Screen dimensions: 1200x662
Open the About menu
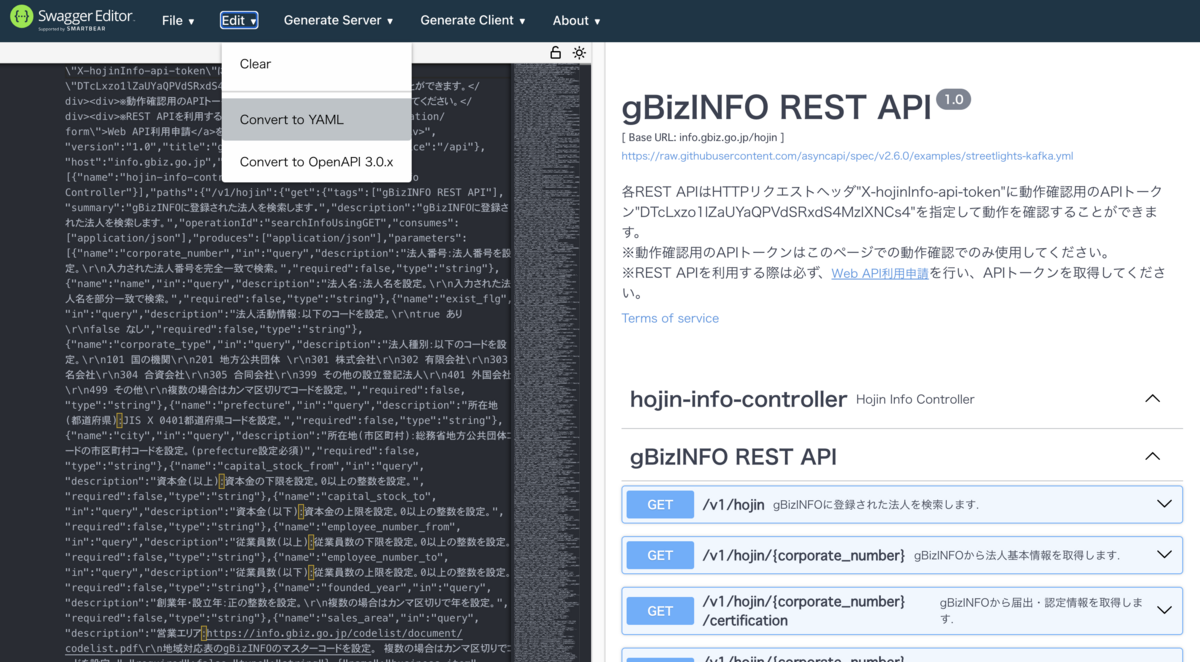(577, 20)
